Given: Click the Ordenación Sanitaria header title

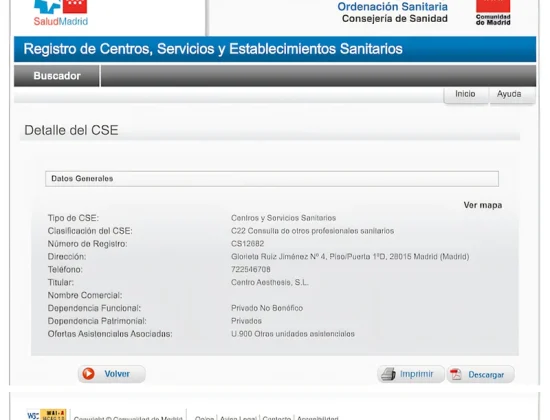Looking at the screenshot, I should (392, 6).
